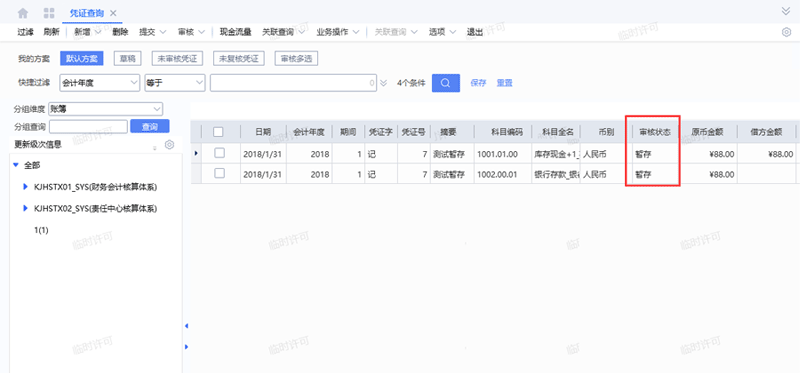This screenshot has height=373, width=800.
Task: Click the 原币金额 column header
Action: (x=708, y=132)
